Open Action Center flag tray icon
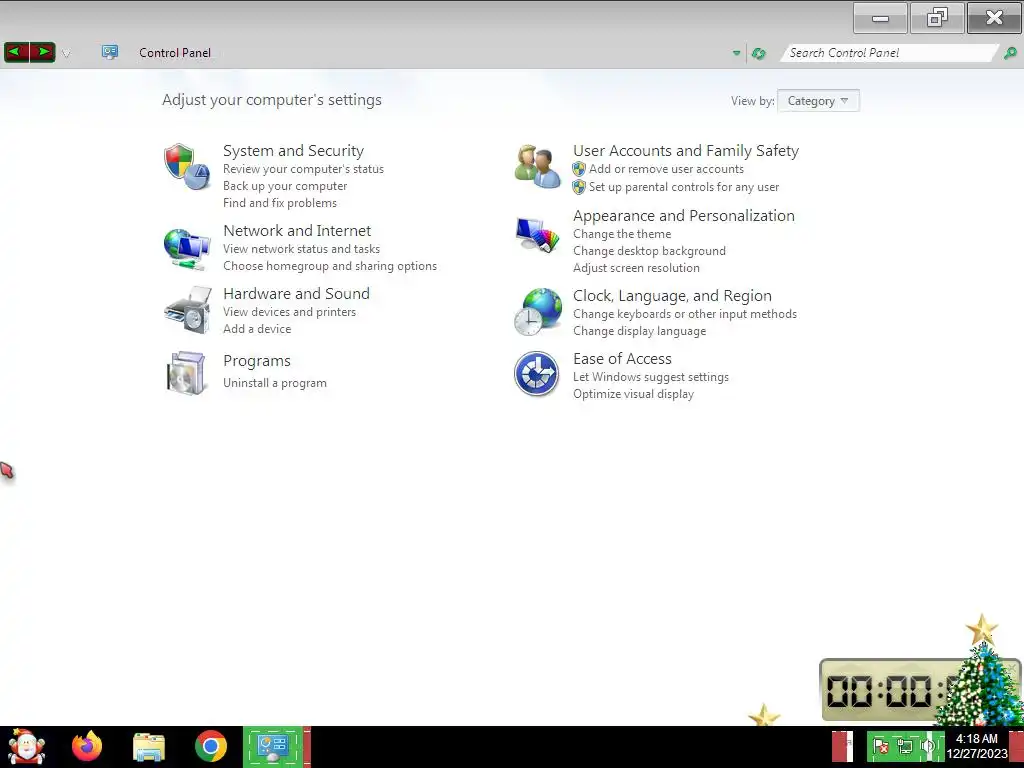 881,746
